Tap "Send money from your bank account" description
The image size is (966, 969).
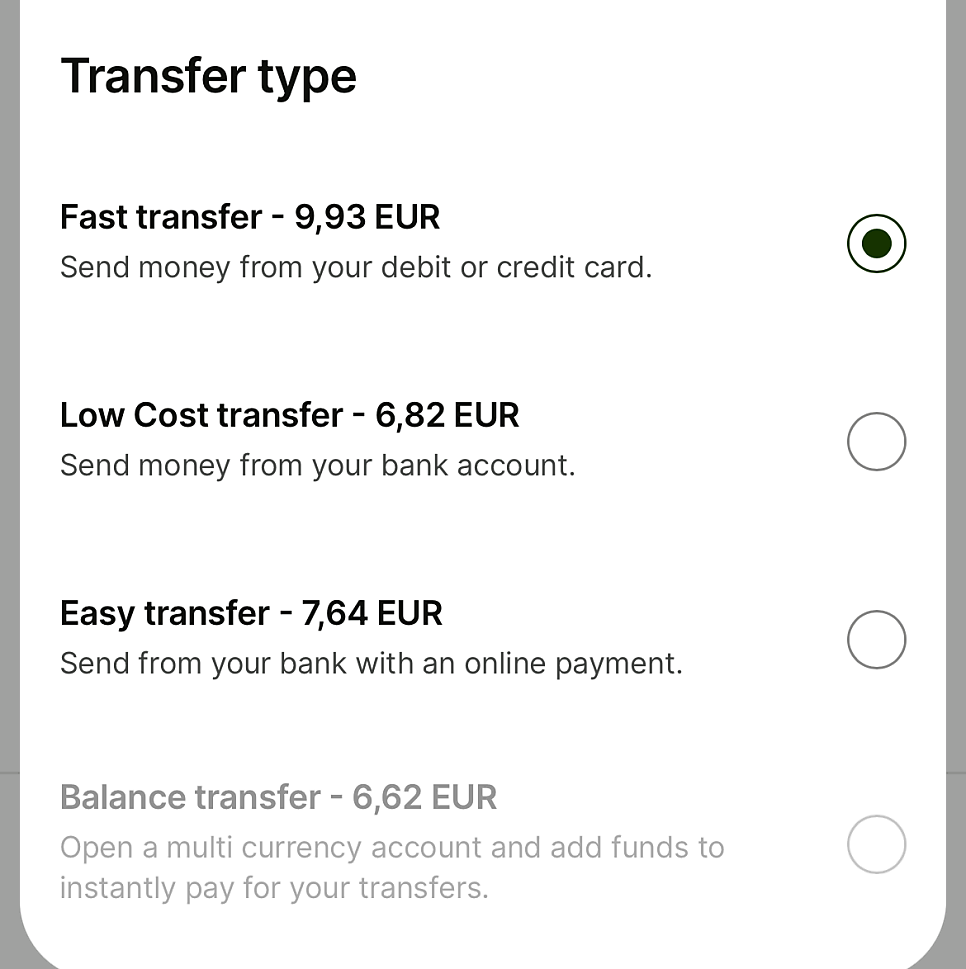pos(317,466)
